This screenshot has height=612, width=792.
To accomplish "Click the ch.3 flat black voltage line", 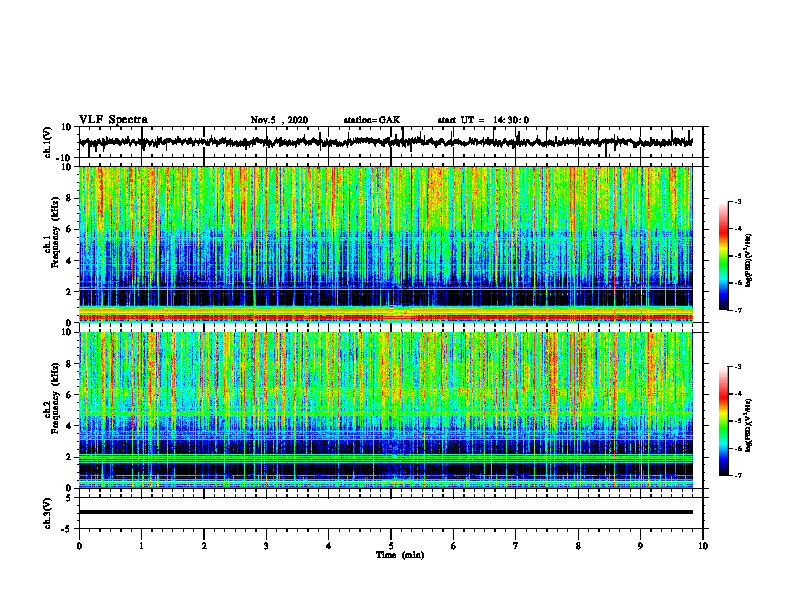I will point(386,512).
